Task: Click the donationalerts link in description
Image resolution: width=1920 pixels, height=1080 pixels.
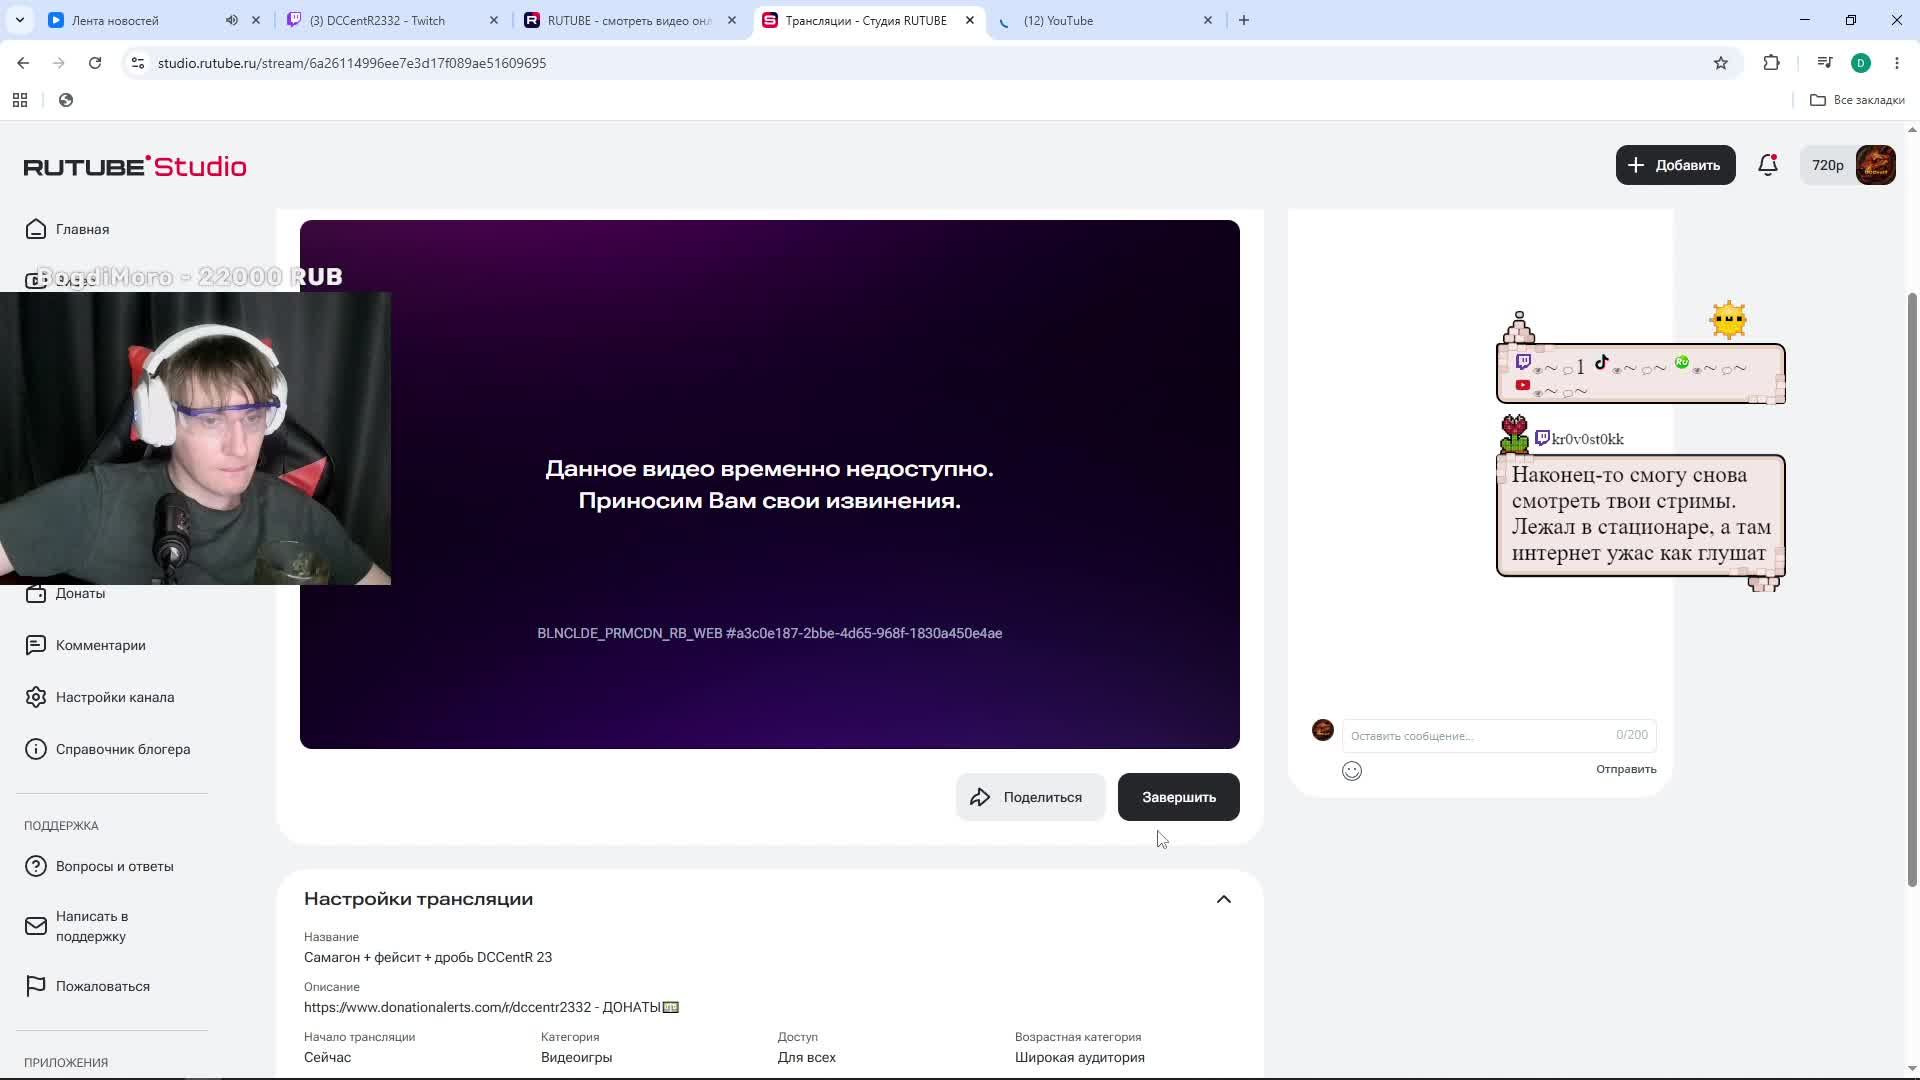Action: 448,1007
